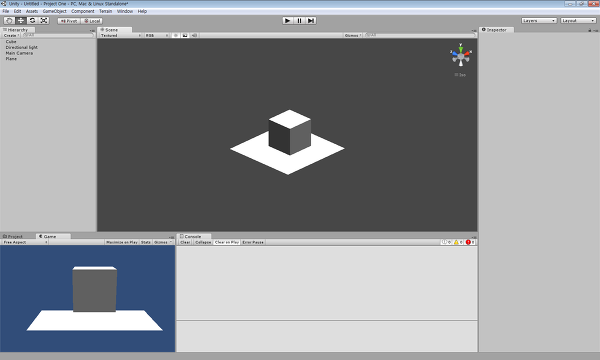Toggle Scene view audio icon
The height and width of the screenshot is (360, 600).
pyautogui.click(x=194, y=36)
